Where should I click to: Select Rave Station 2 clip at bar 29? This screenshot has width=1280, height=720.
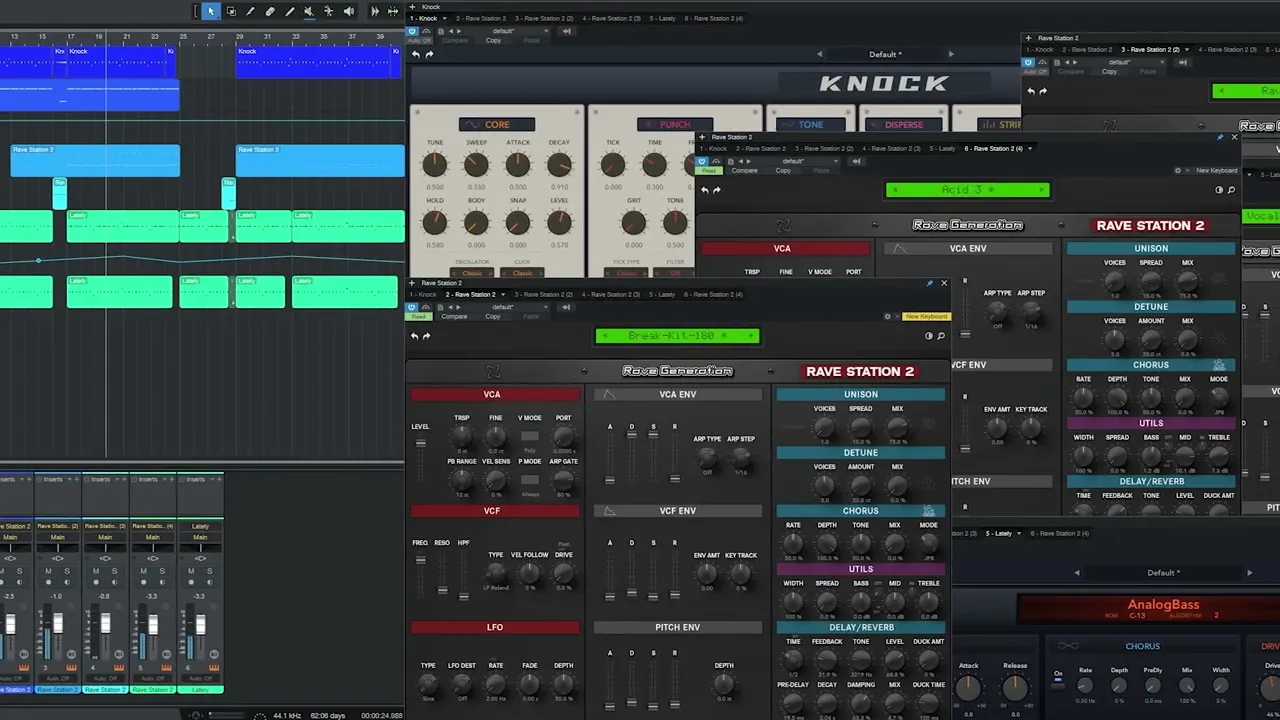(320, 160)
